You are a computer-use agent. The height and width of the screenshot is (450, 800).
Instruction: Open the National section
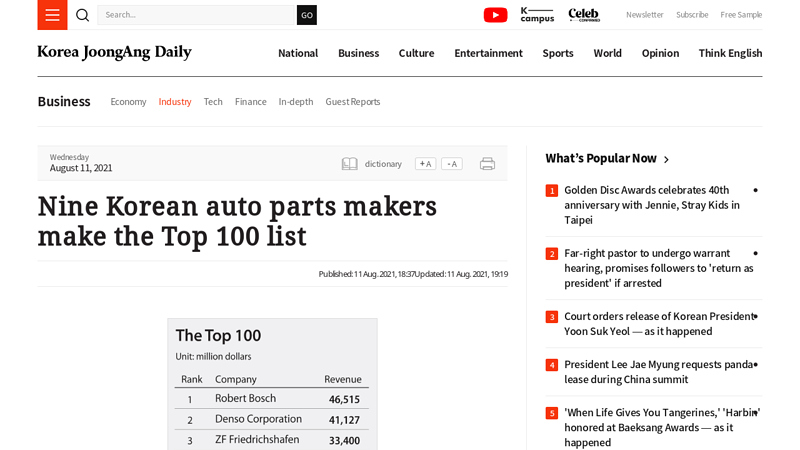pos(298,53)
